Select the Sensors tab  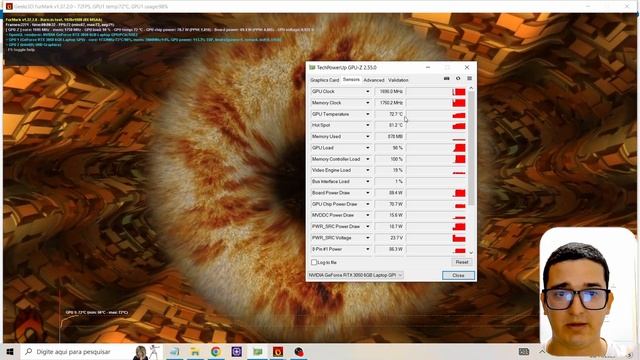(x=351, y=80)
